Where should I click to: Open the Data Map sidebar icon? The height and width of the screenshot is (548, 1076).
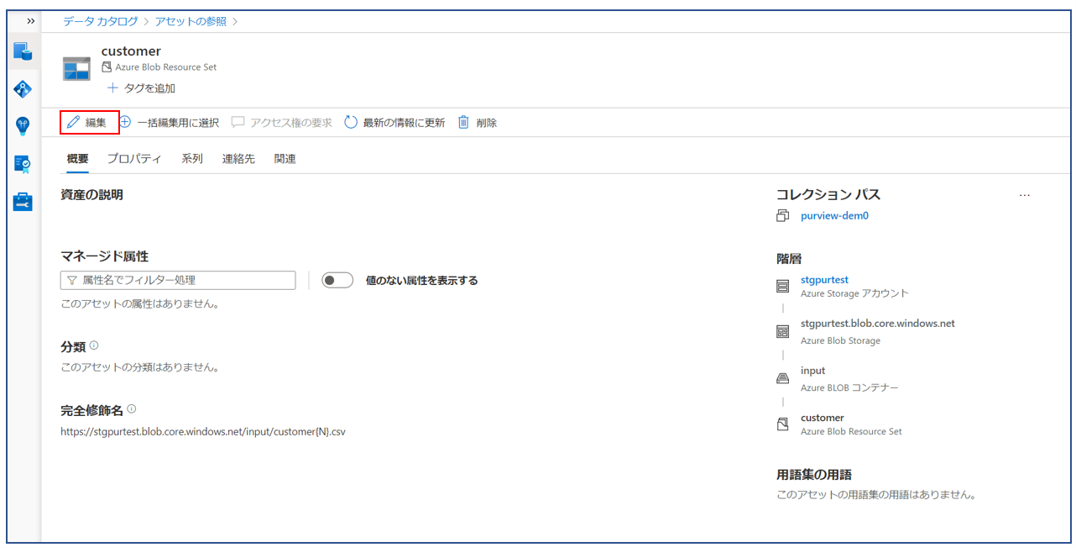pos(23,89)
